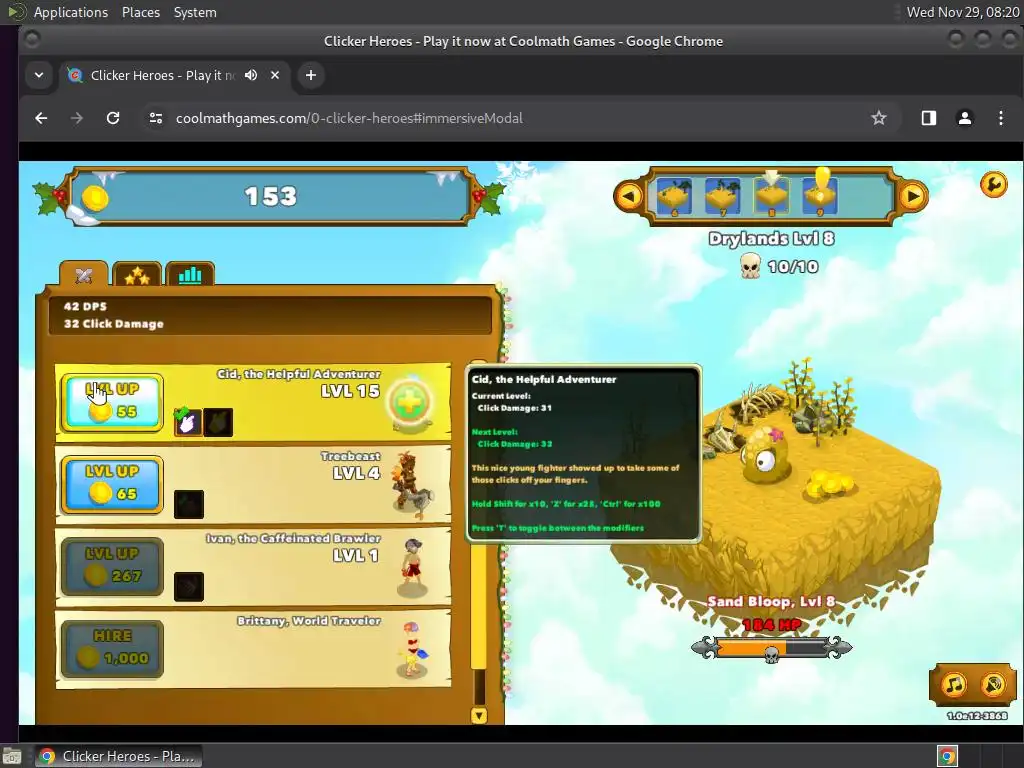Viewport: 1024px width, 768px height.
Task: Click the date and time clock
Action: click(963, 12)
